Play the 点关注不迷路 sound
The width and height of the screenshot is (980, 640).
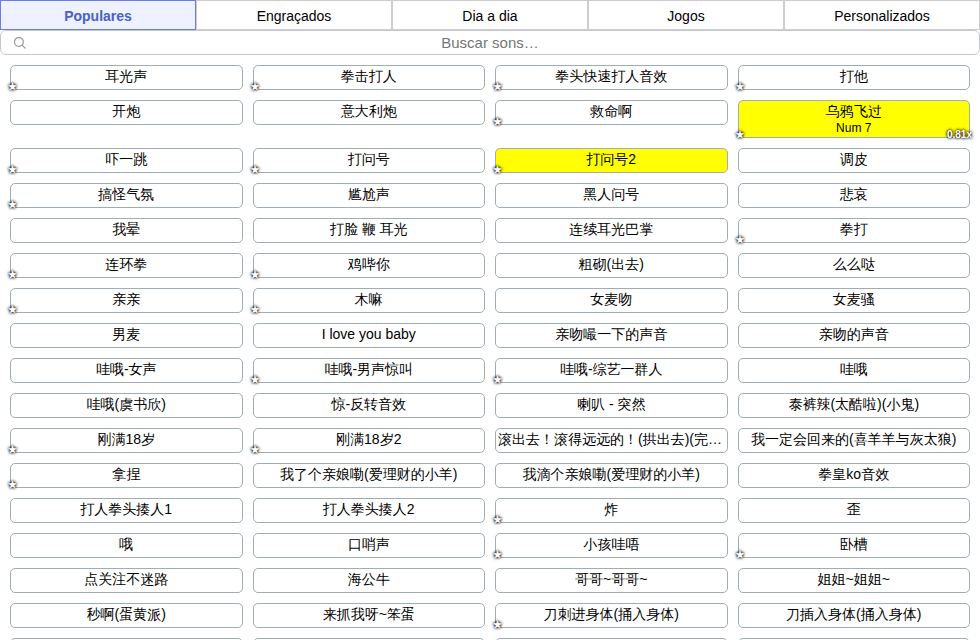(126, 580)
